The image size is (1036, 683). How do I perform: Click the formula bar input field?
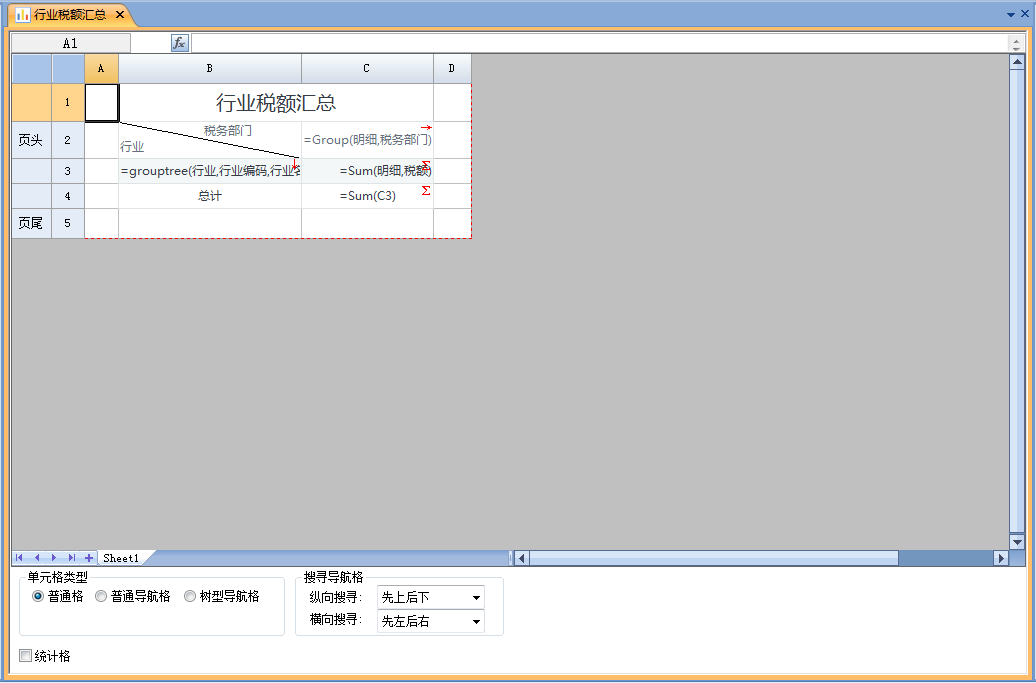(600, 43)
